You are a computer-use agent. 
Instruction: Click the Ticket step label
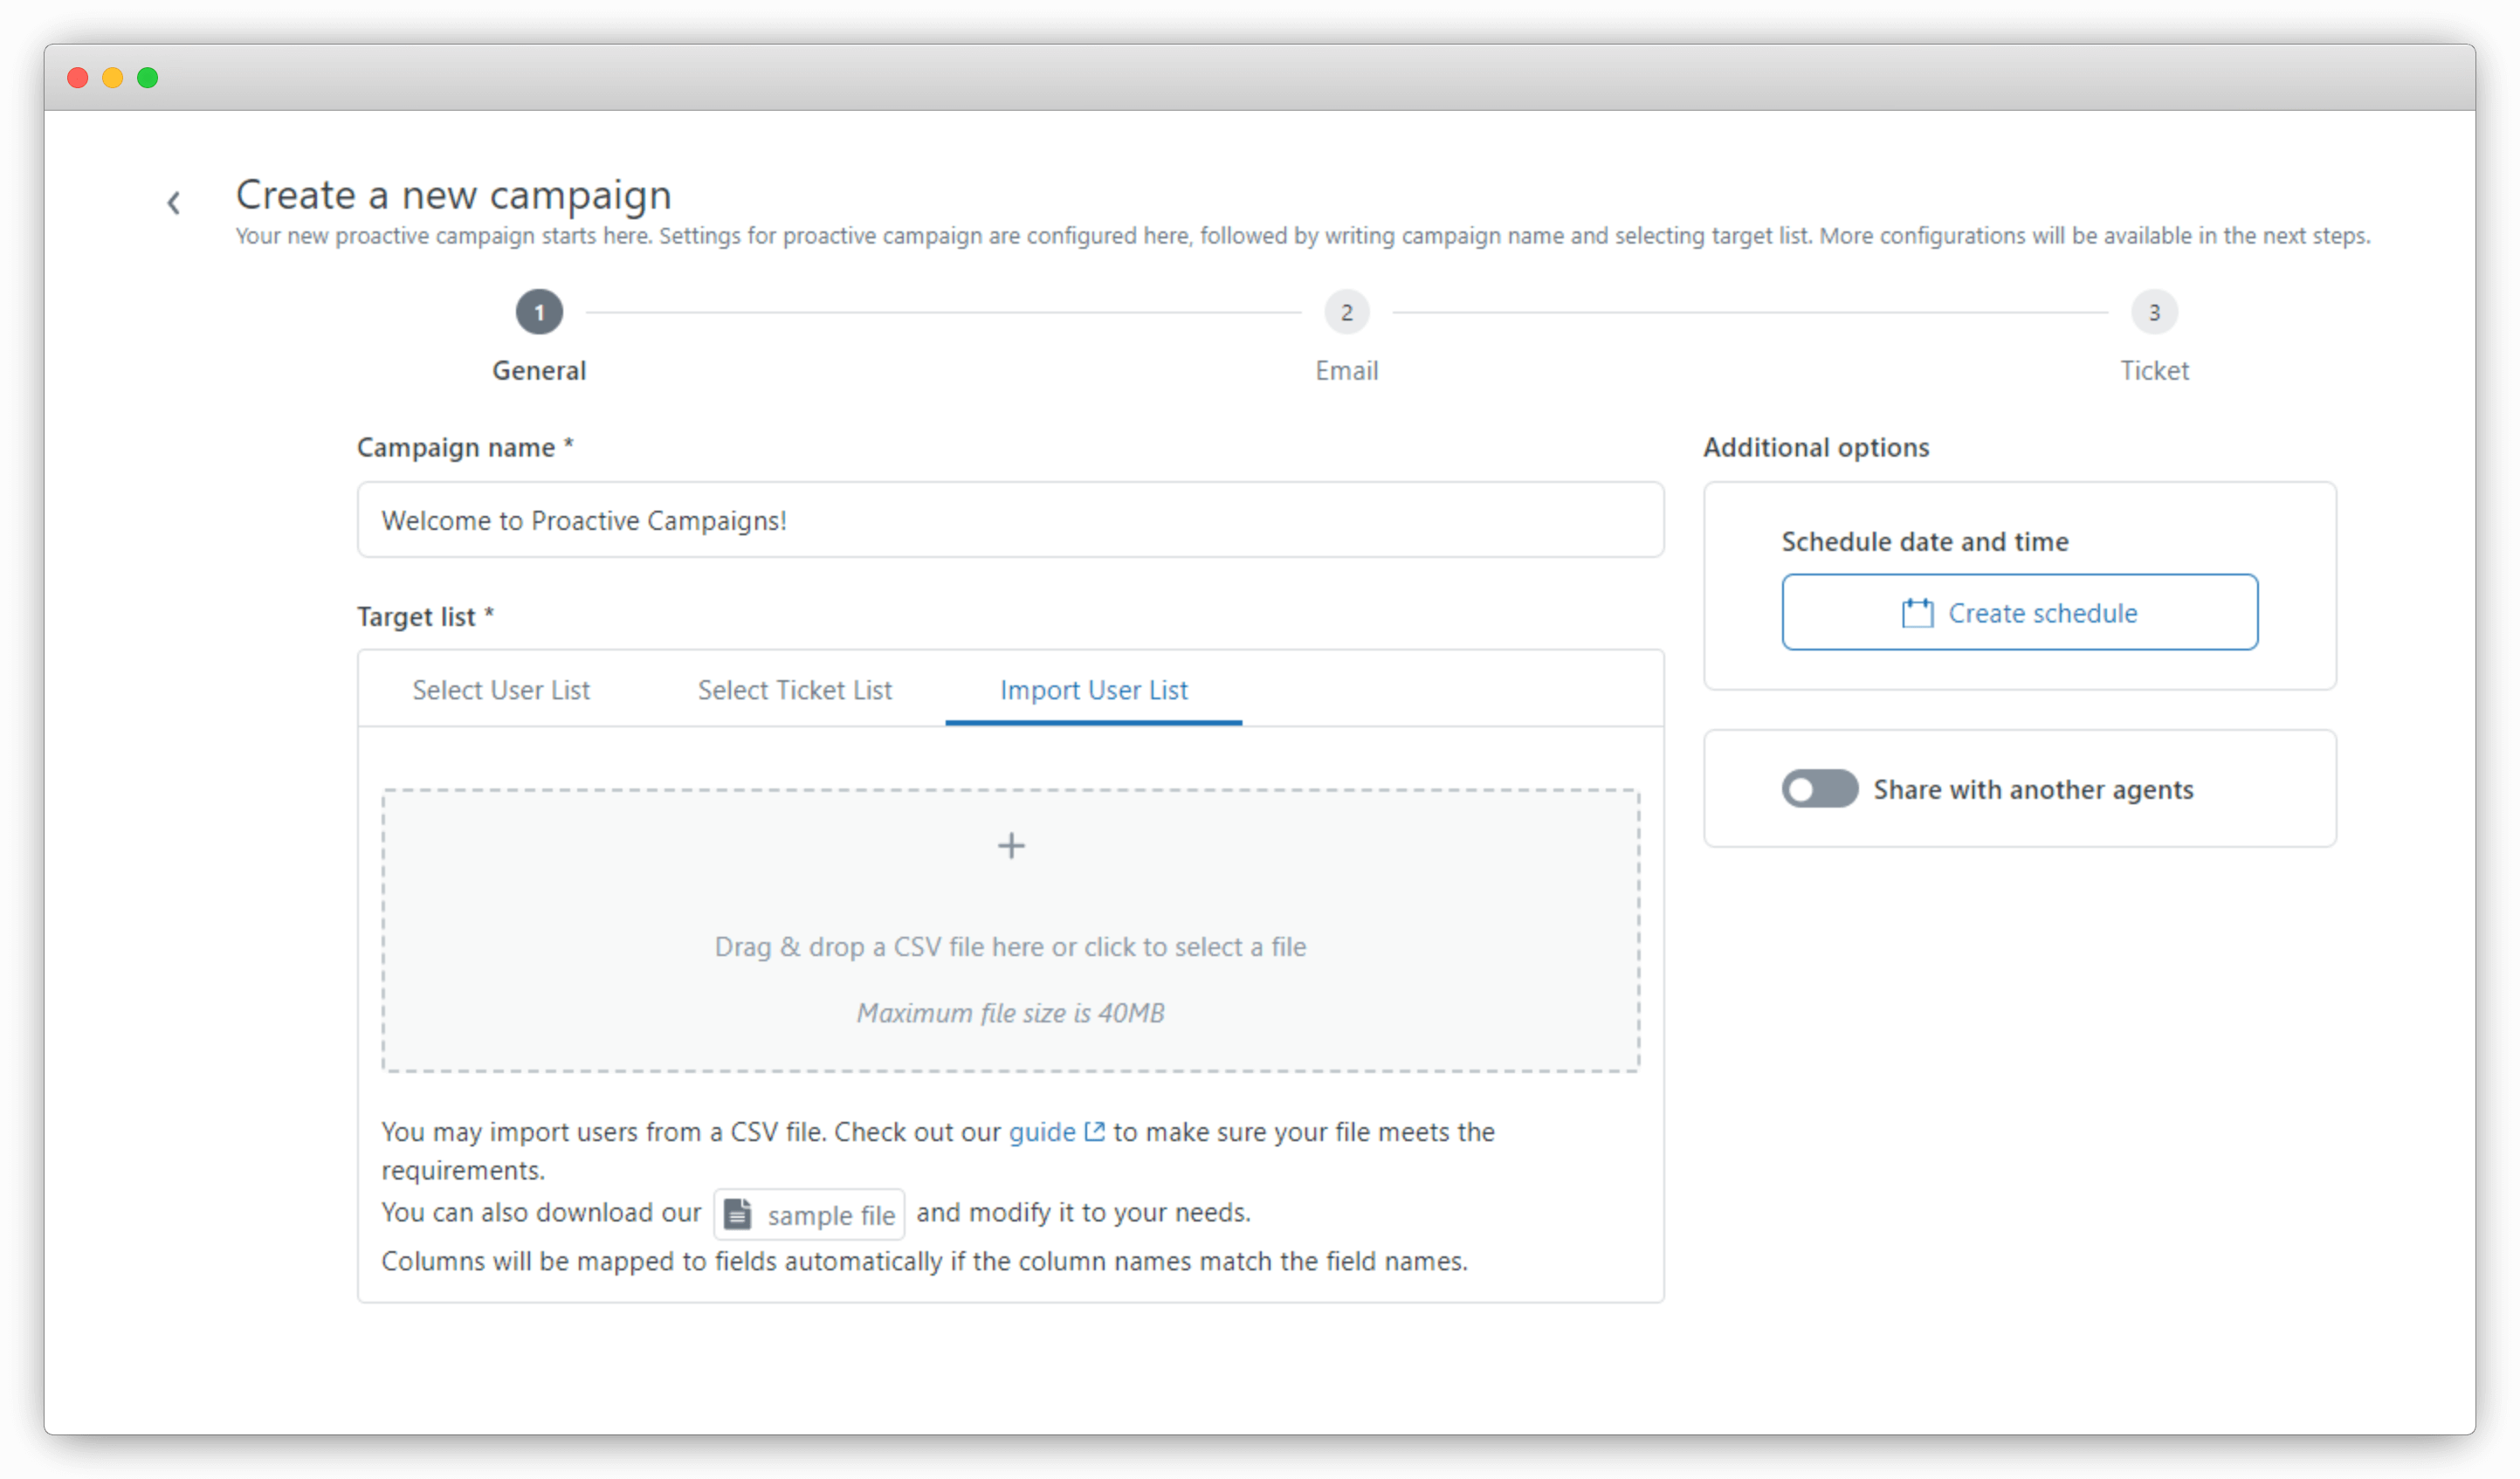[2156, 370]
